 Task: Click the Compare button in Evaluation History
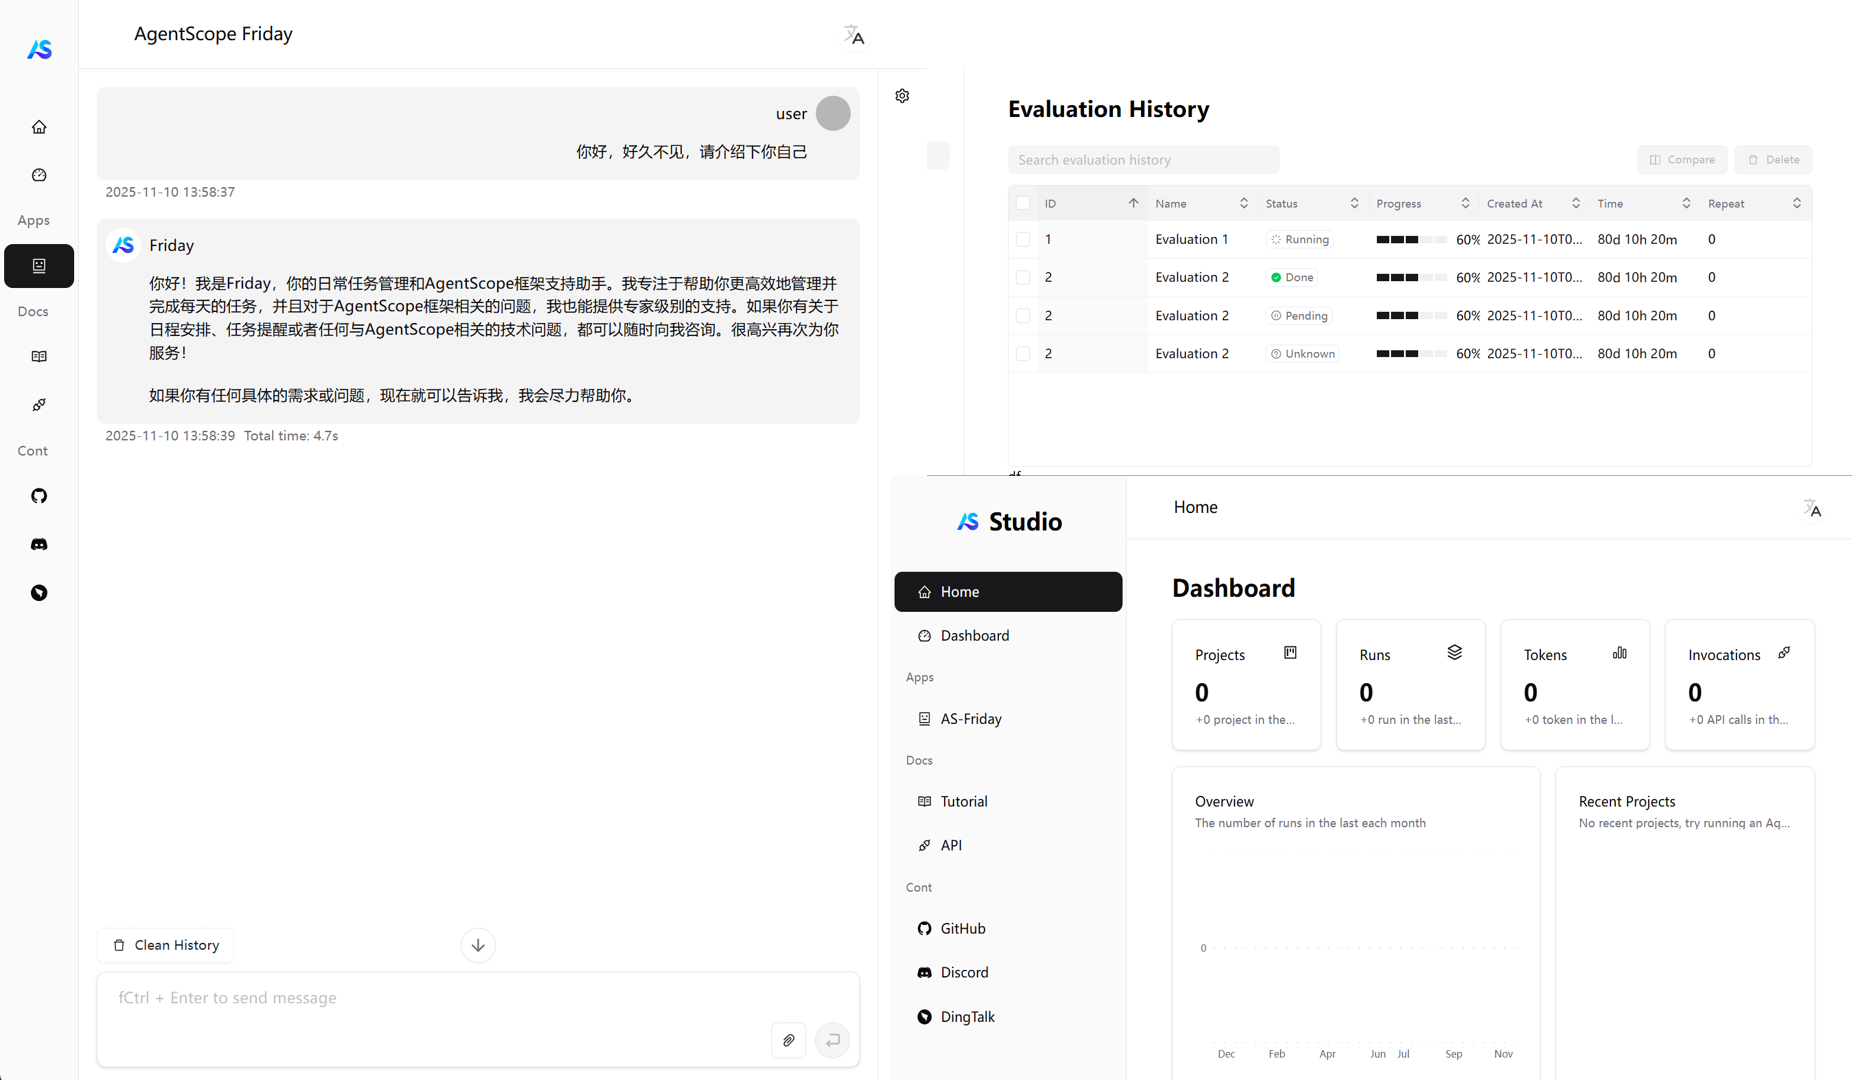point(1682,160)
